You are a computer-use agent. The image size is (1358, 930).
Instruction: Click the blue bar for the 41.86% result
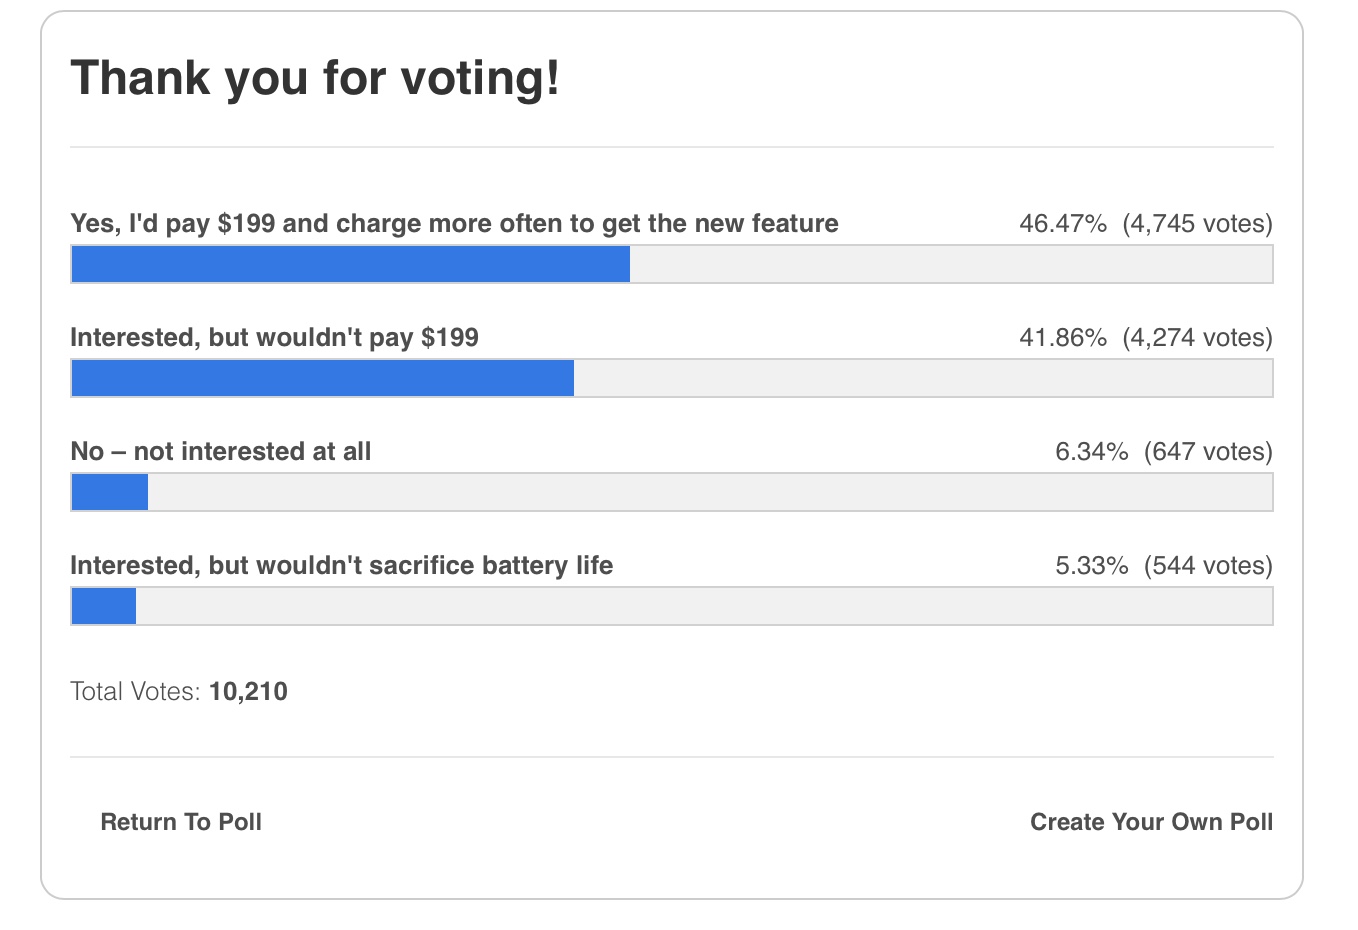pos(322,378)
